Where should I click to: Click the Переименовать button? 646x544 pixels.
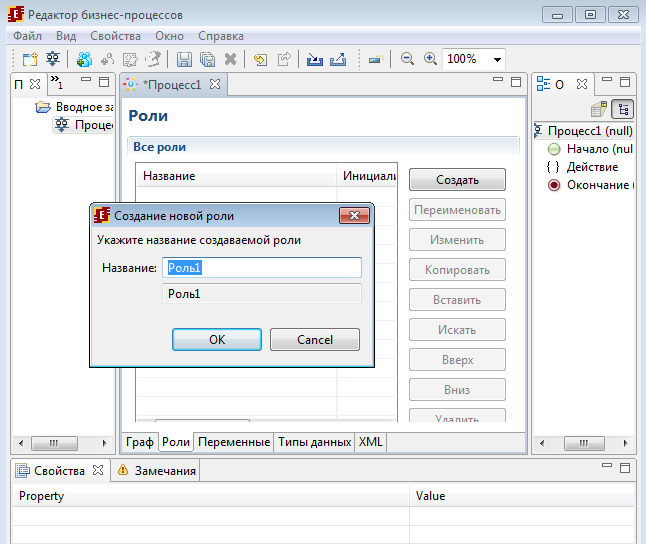(457, 210)
